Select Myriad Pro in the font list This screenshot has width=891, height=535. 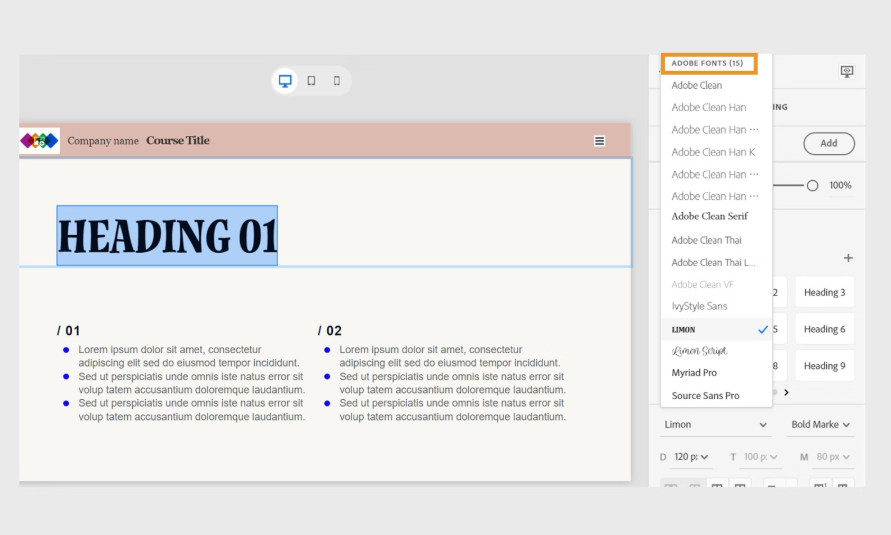pyautogui.click(x=694, y=373)
